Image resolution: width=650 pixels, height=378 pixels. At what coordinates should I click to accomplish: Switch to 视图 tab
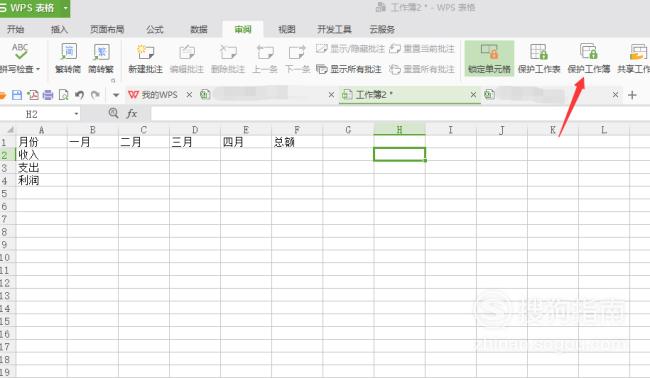click(x=286, y=29)
